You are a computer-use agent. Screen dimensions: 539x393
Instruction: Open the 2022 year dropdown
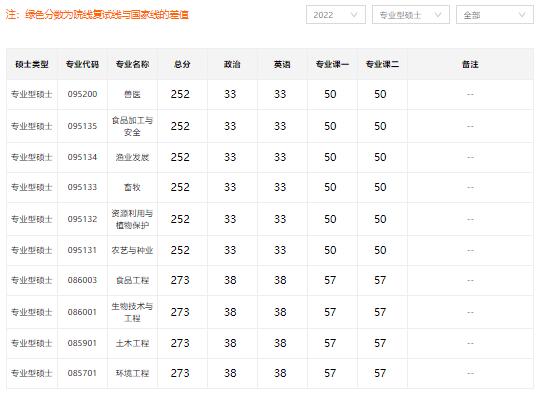coord(336,15)
